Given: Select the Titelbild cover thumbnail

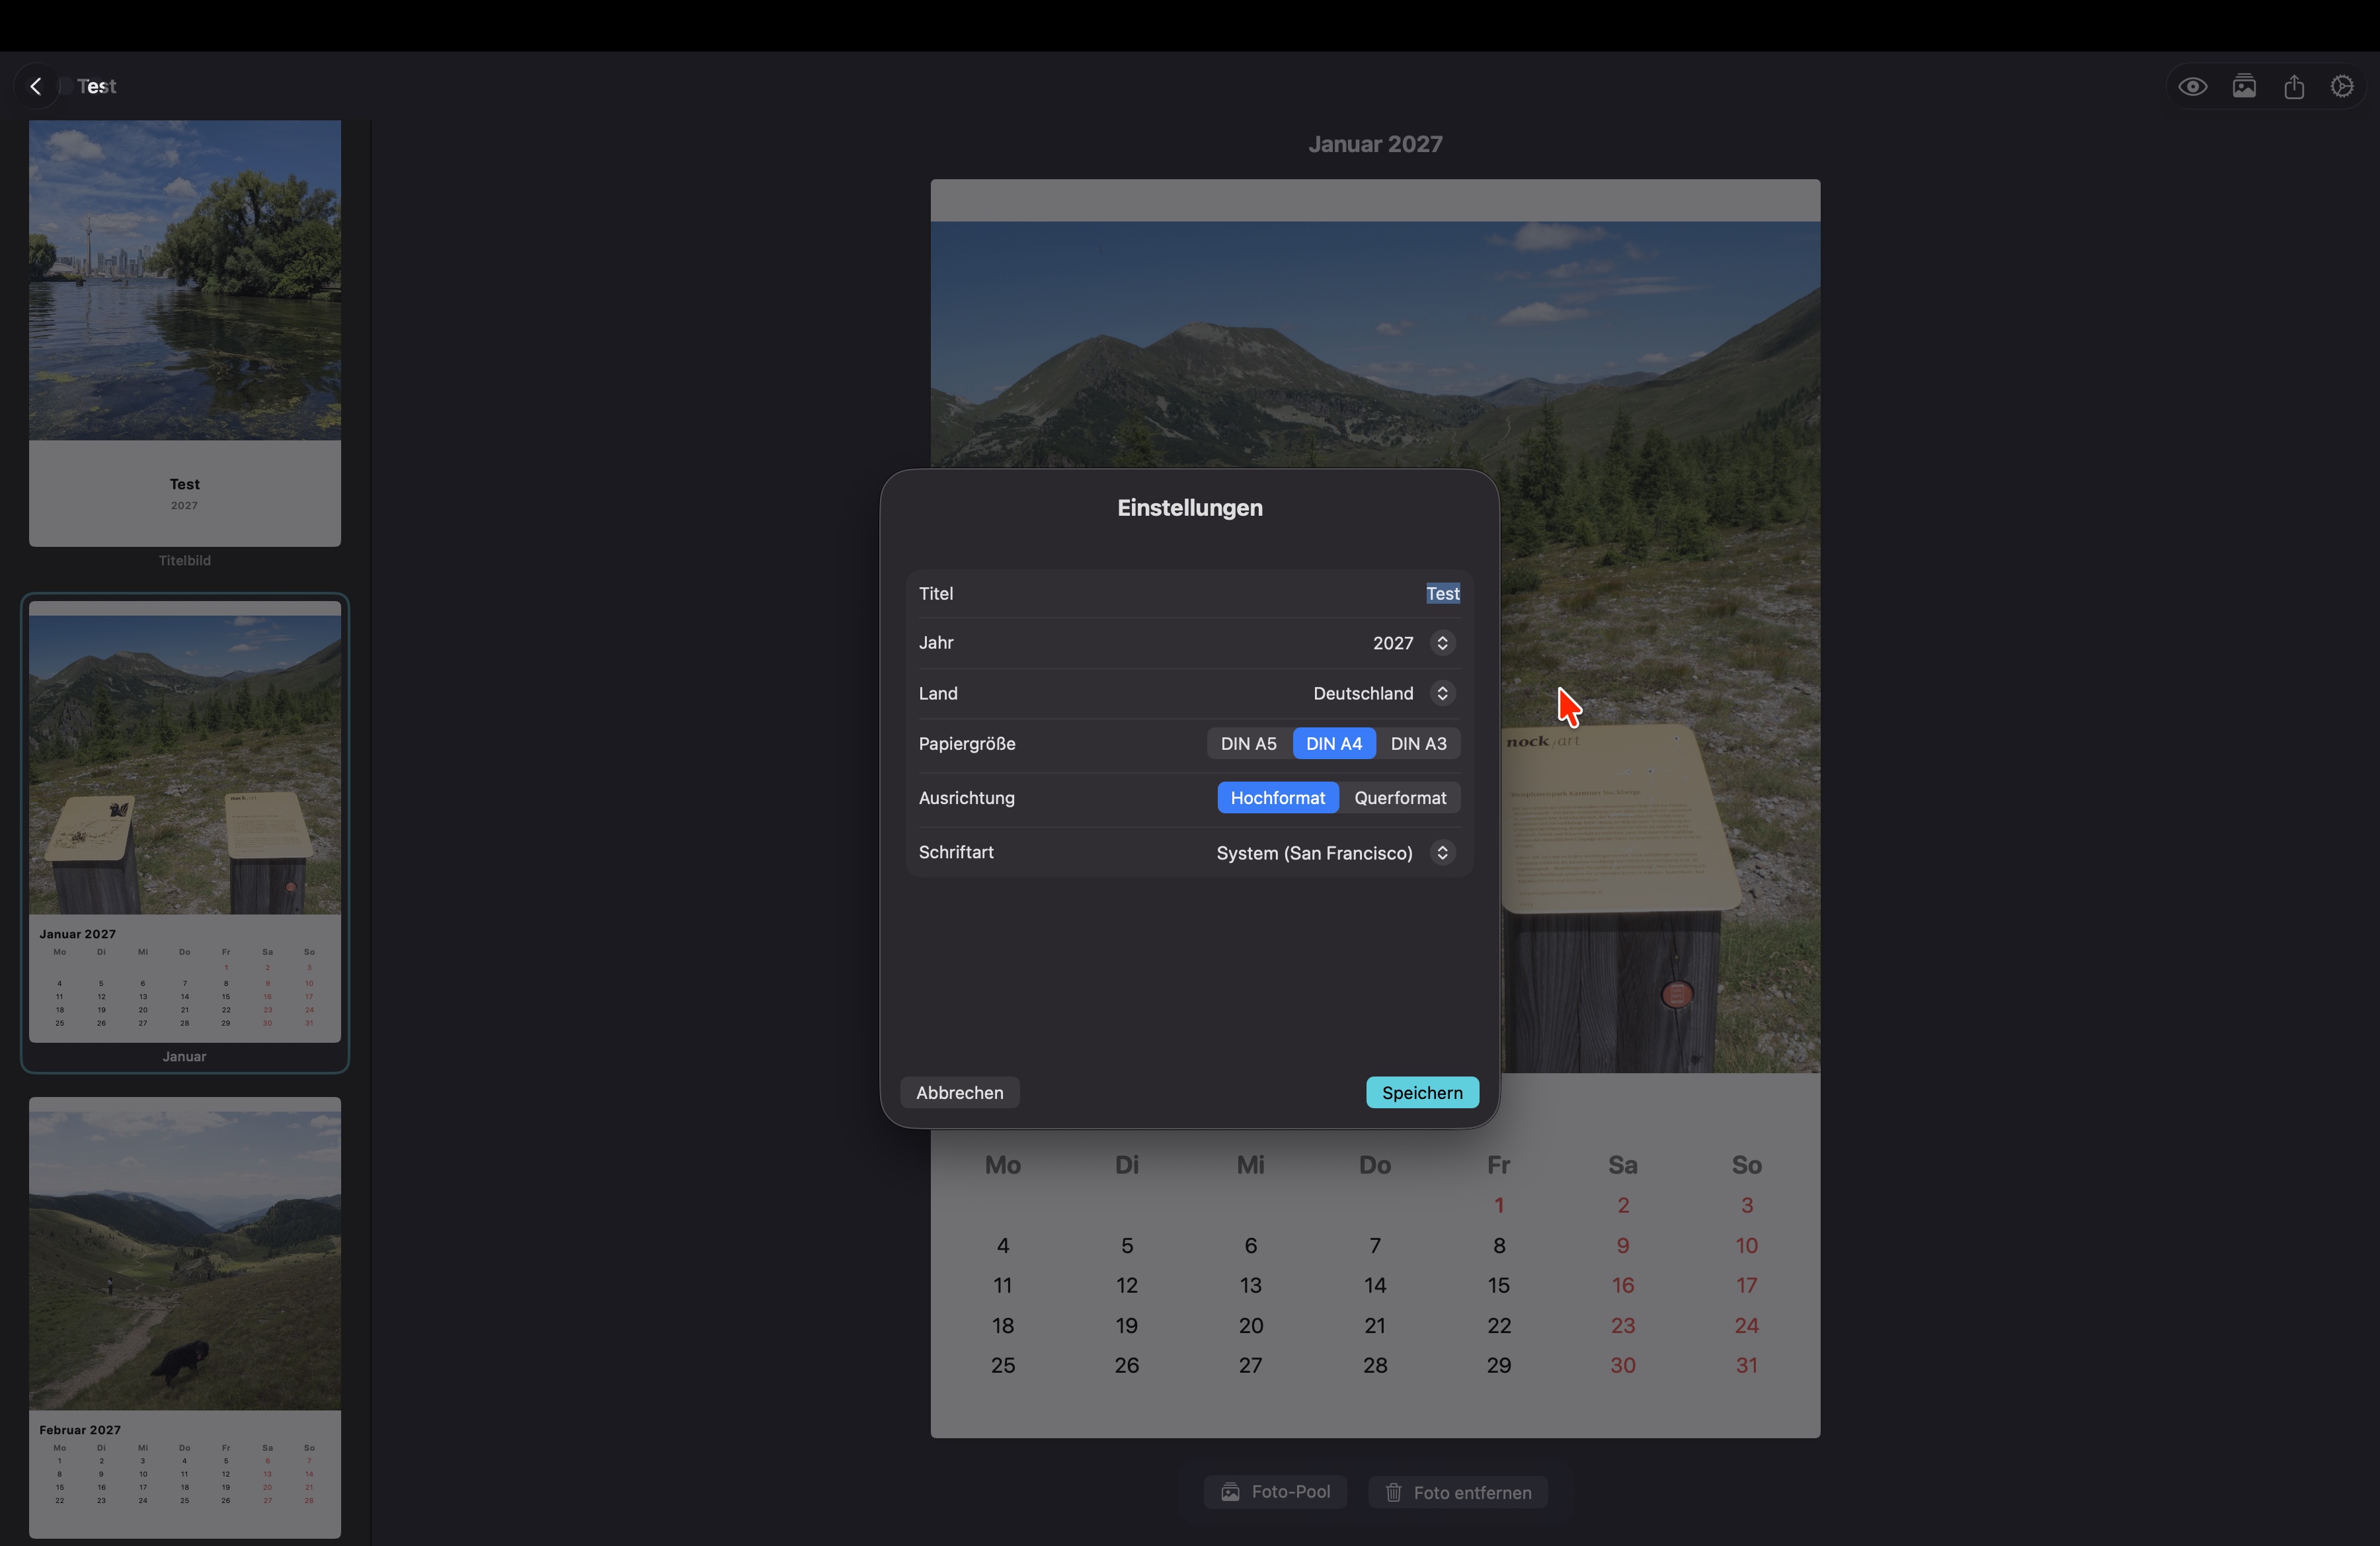Looking at the screenshot, I should [184, 333].
